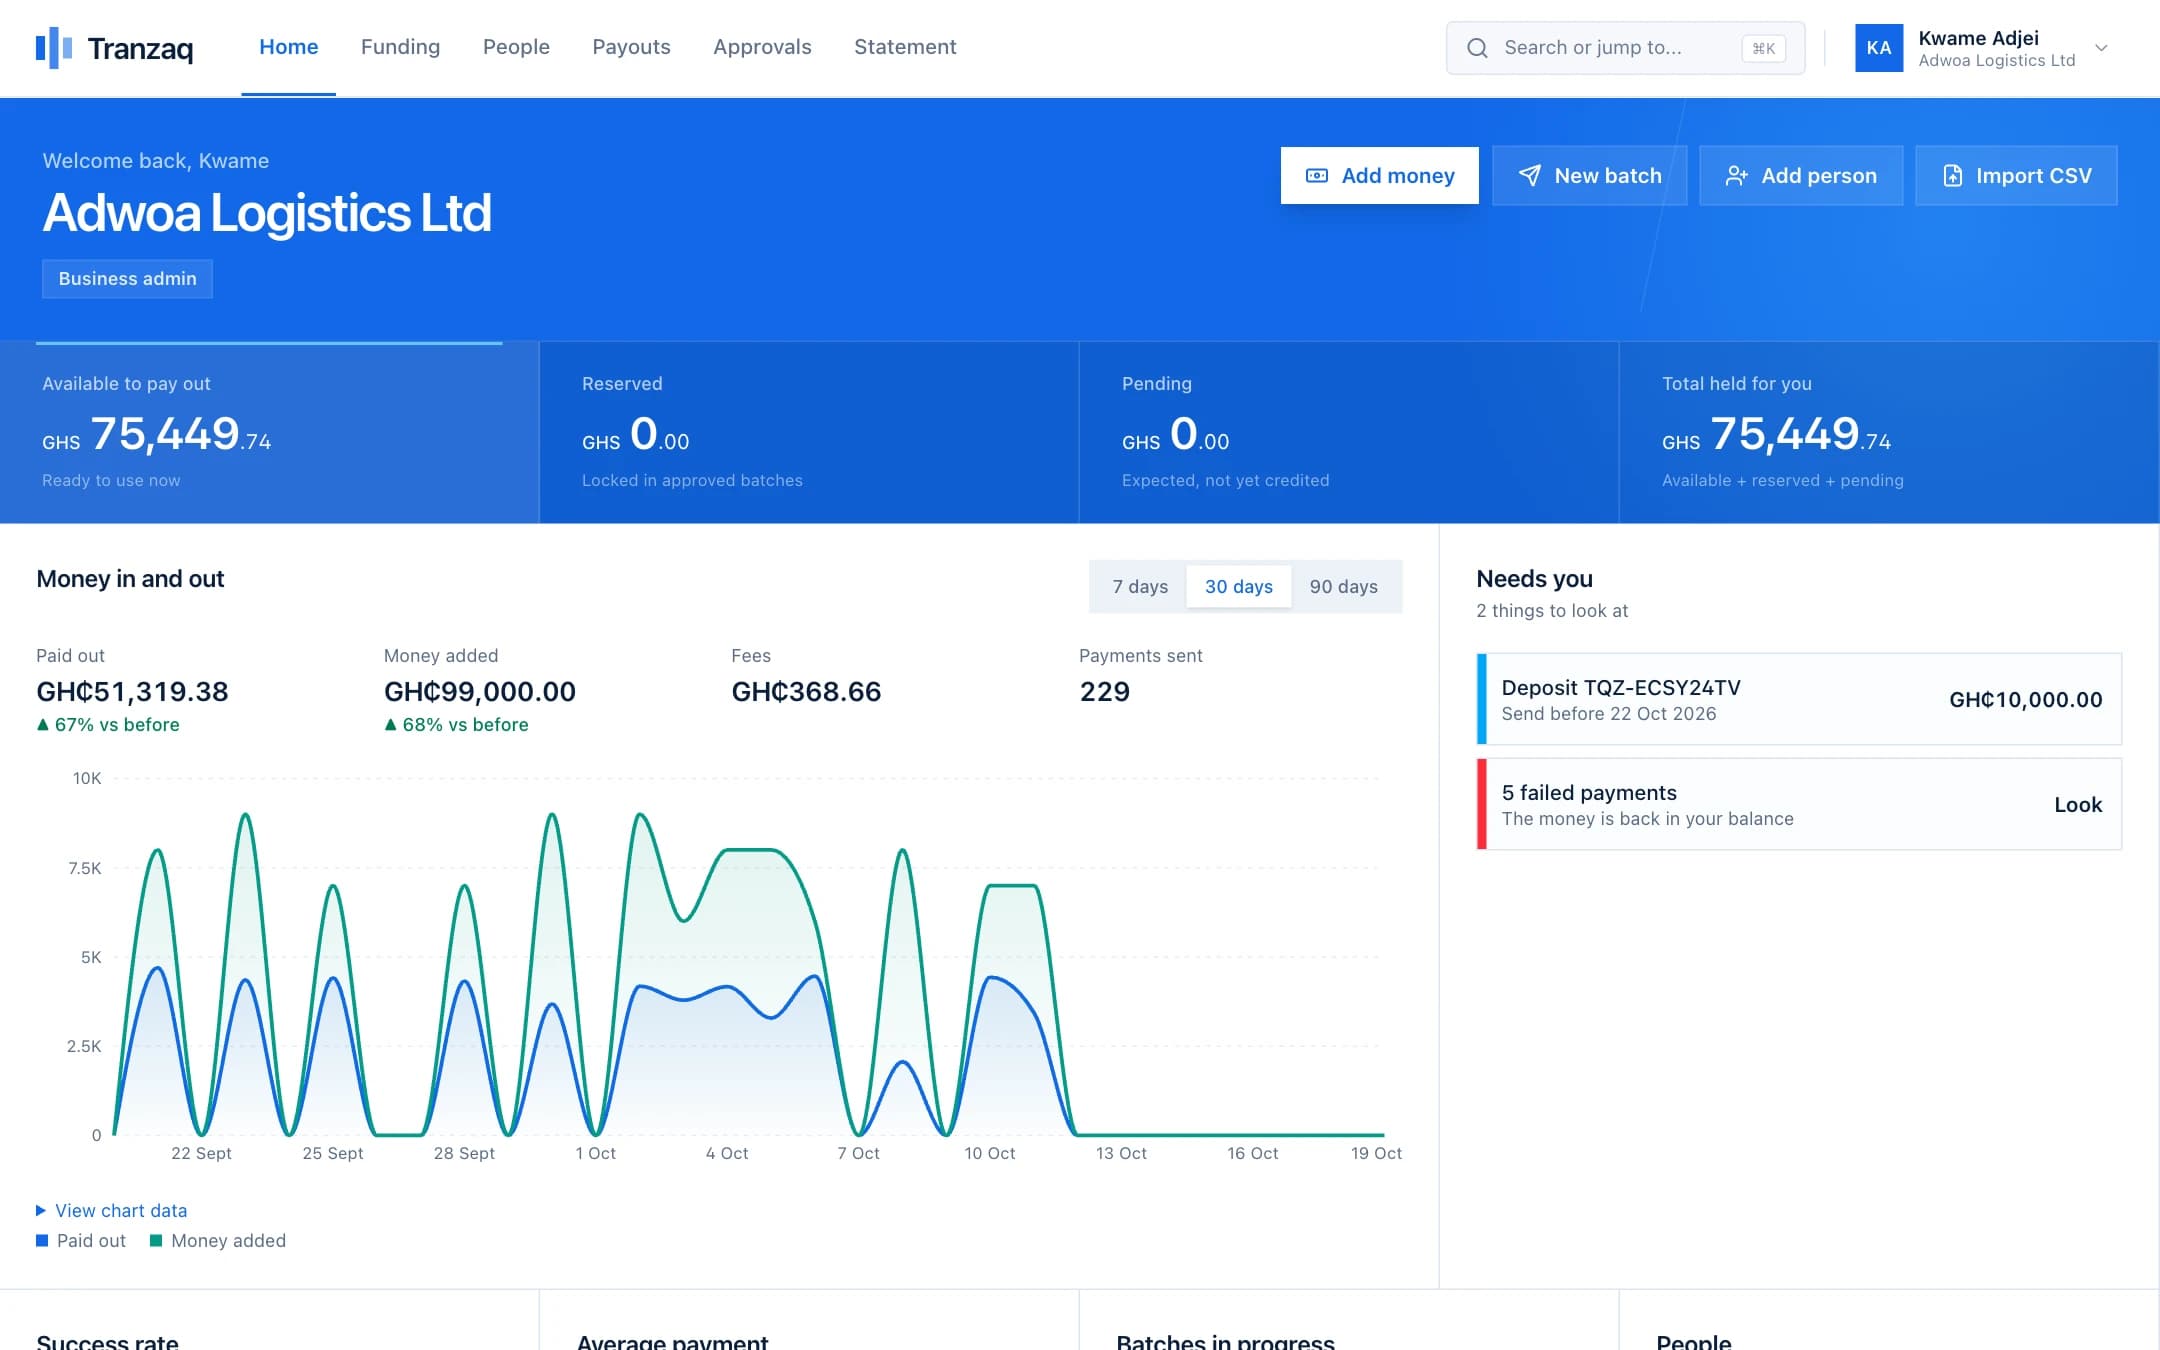Click the search magnifier icon
The width and height of the screenshot is (2160, 1350).
1477,48
